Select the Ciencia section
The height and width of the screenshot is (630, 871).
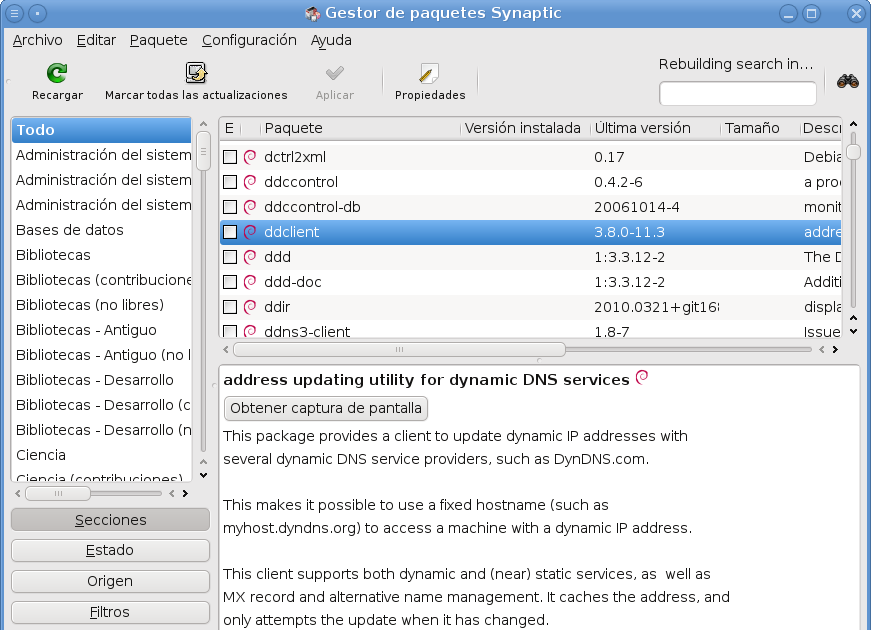[101, 455]
